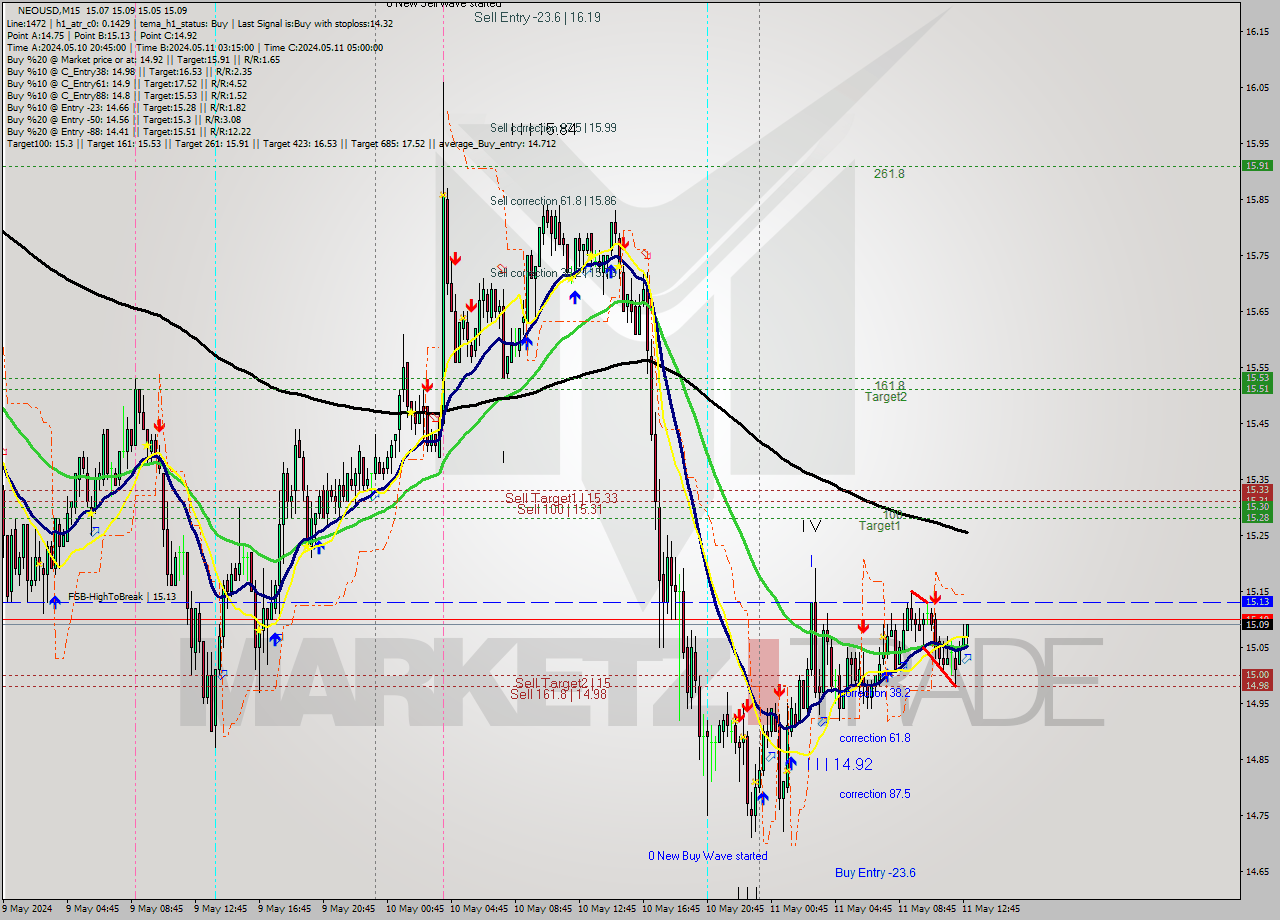Click the 'Sell Target1 | 15.33' label

point(561,498)
